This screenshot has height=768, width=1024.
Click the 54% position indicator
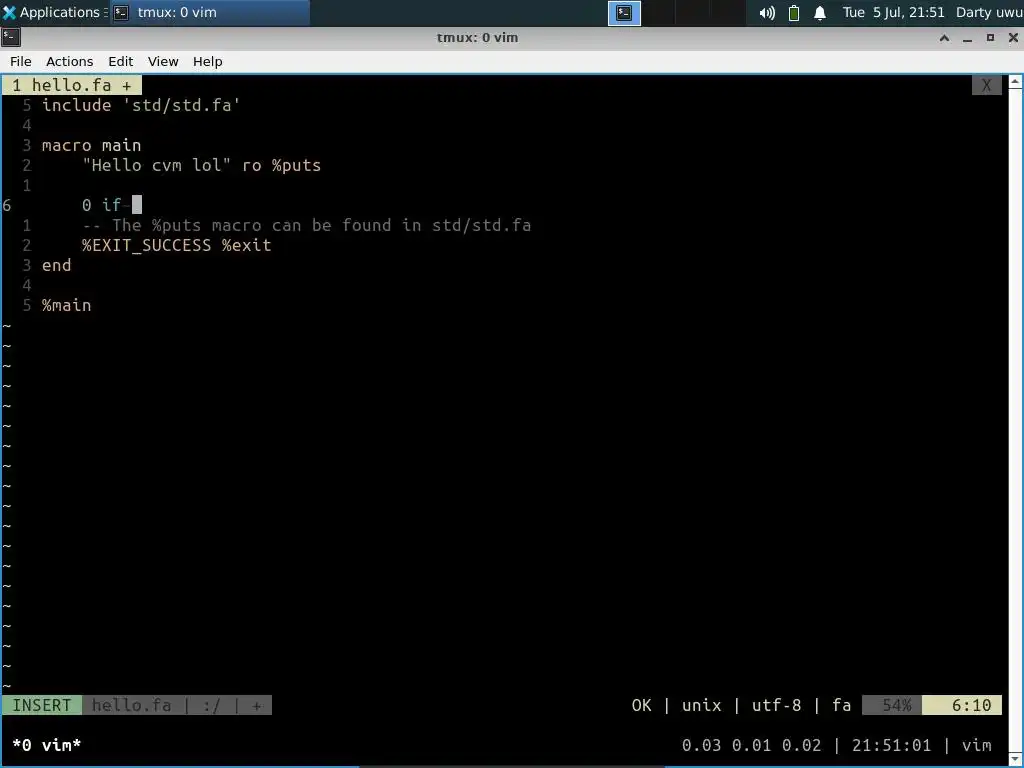(892, 705)
